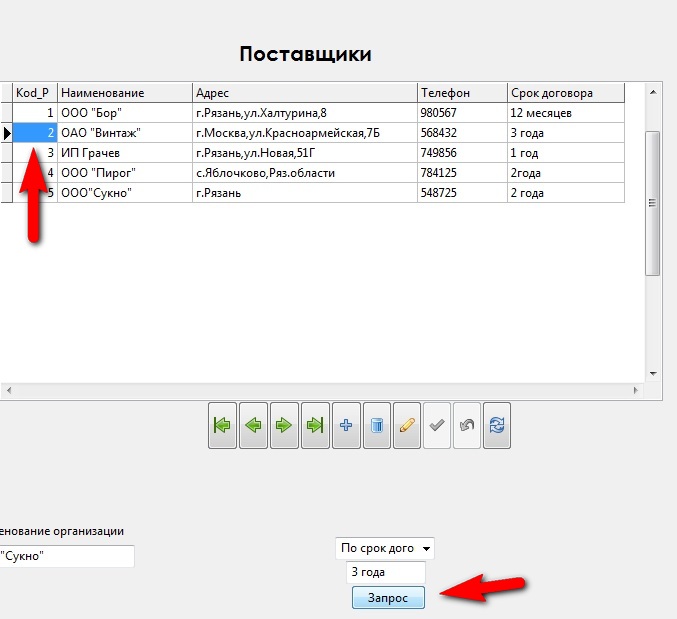677x619 pixels.
Task: Click vertical scrollbar up arrow
Action: [x=653, y=92]
